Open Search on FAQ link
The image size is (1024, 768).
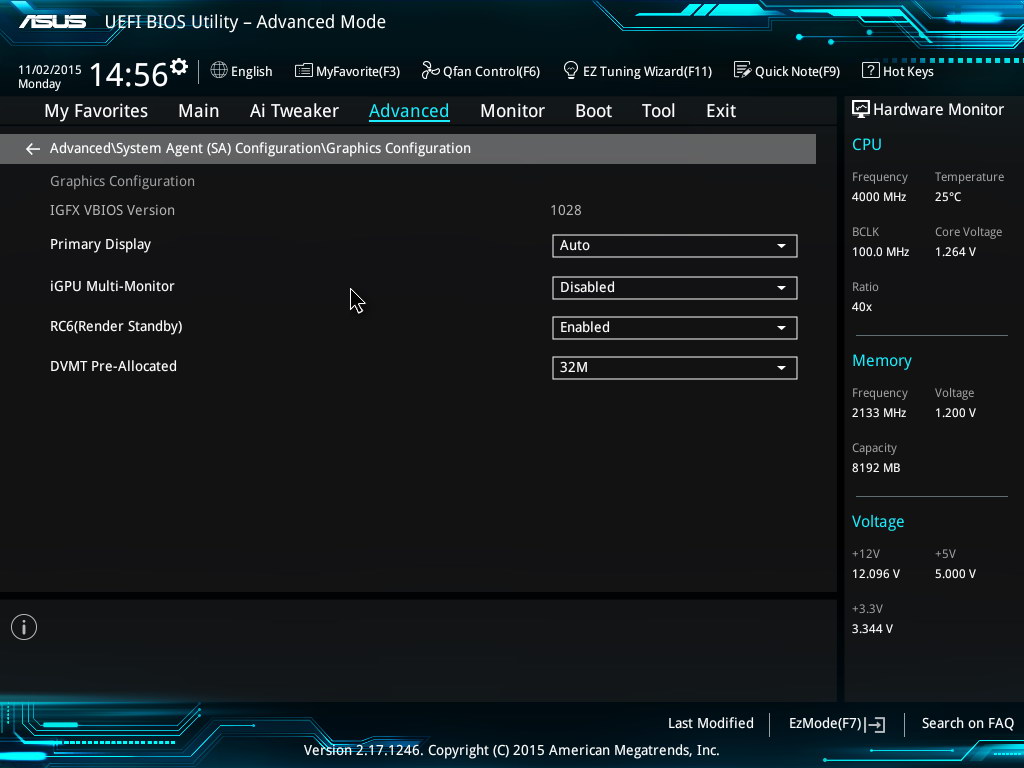tap(968, 724)
